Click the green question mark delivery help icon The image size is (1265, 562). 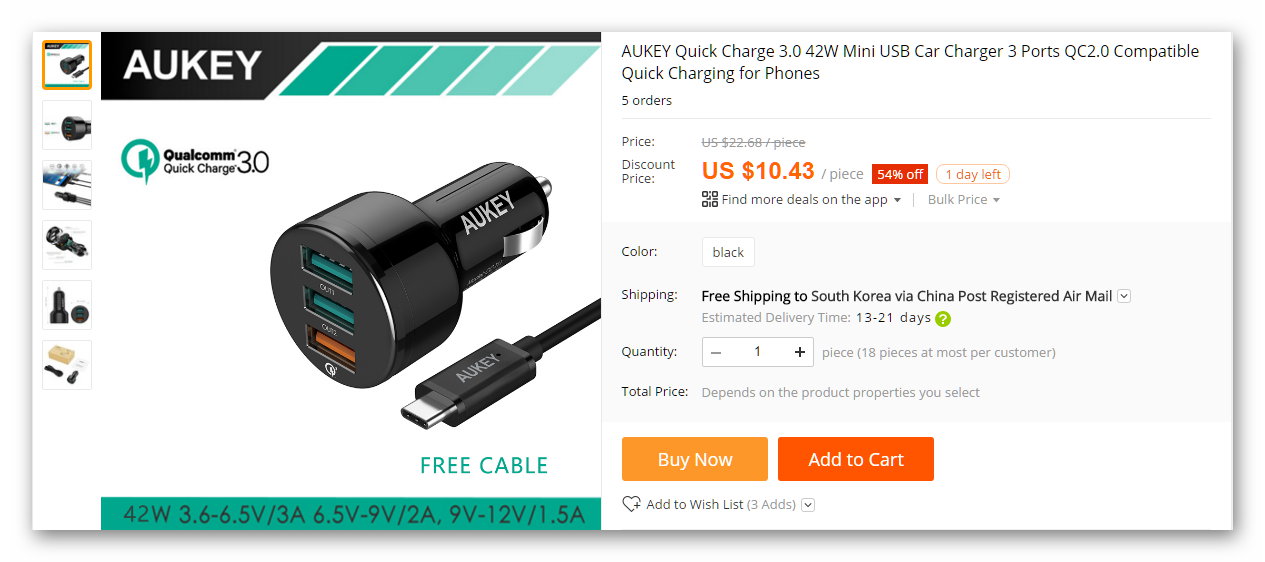(x=943, y=319)
